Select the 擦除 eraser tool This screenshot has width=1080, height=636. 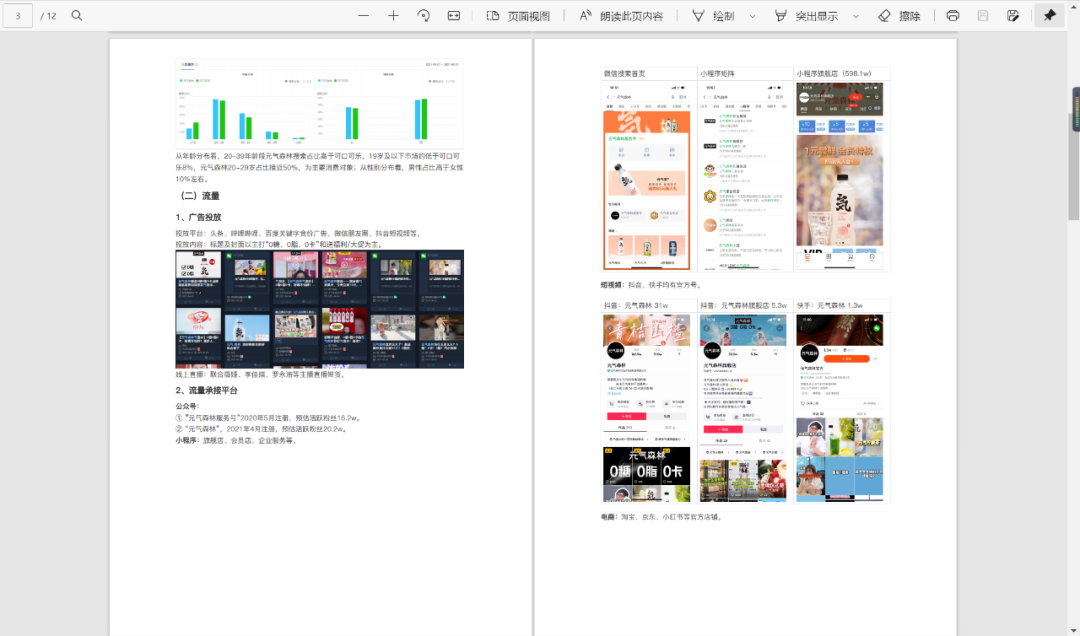(900, 16)
